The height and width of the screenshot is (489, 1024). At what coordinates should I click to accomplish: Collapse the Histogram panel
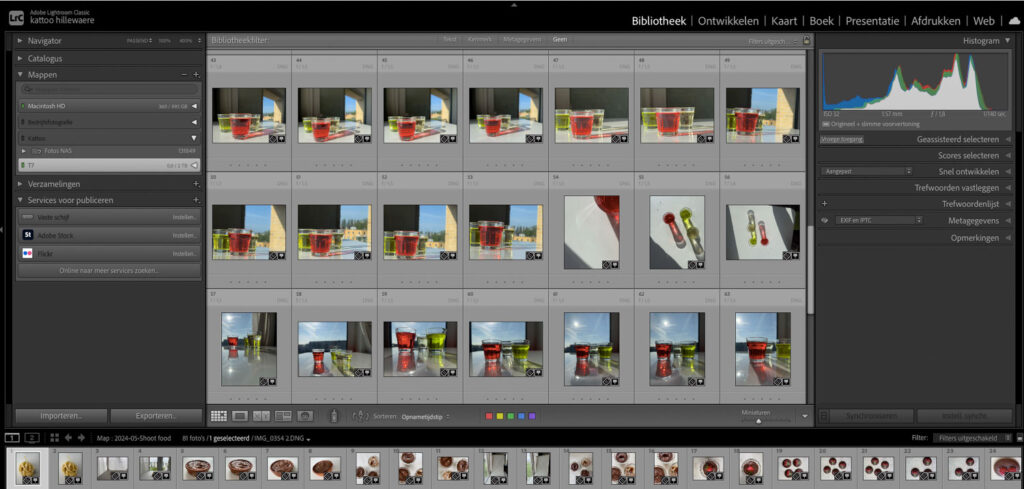[1008, 40]
